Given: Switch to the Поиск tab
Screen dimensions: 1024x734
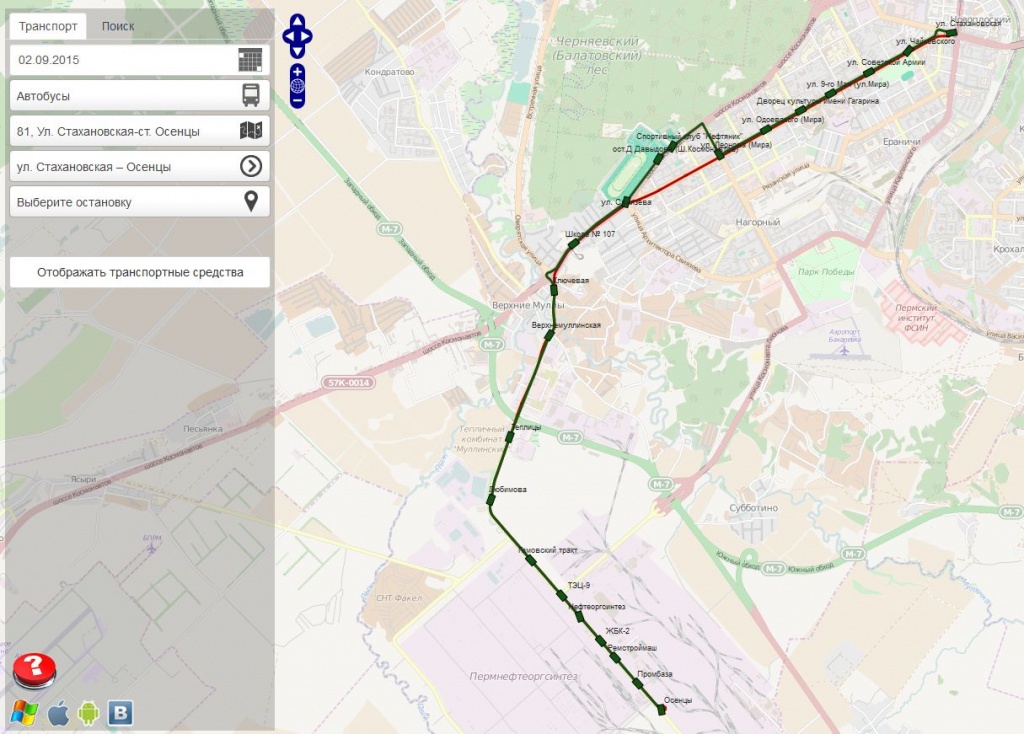Looking at the screenshot, I should (x=118, y=26).
